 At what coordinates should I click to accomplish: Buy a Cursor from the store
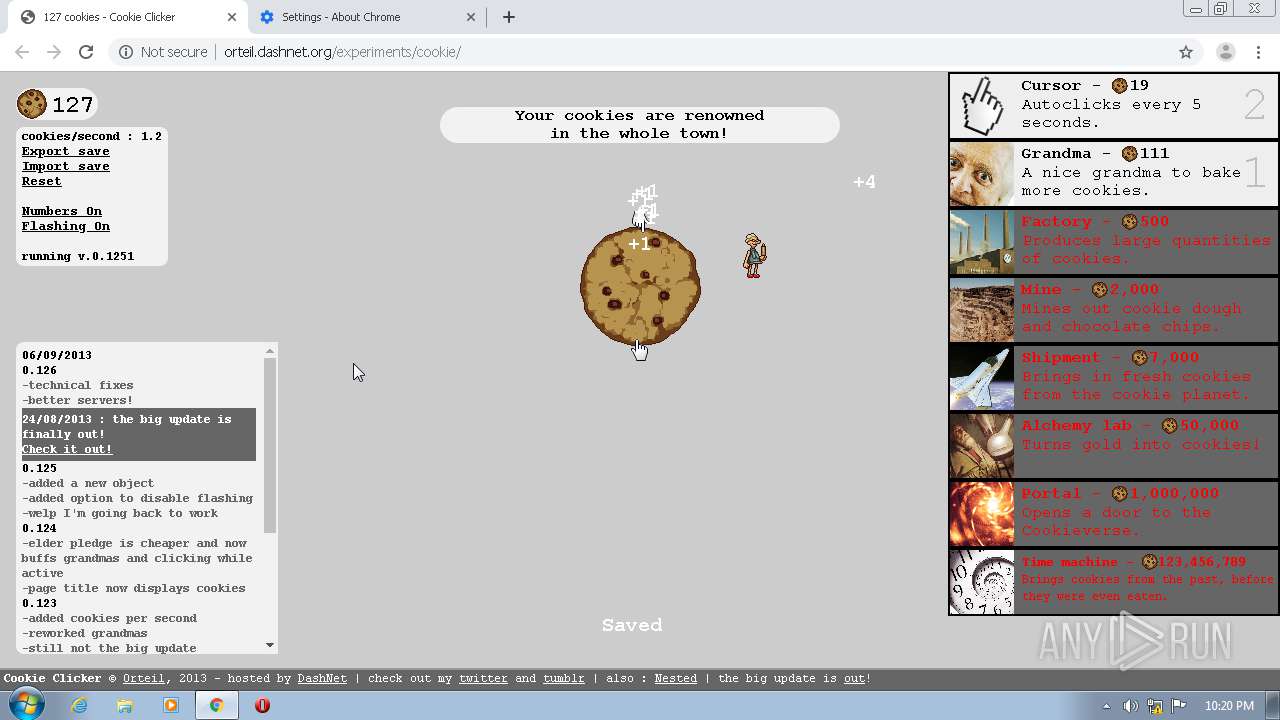(1114, 106)
